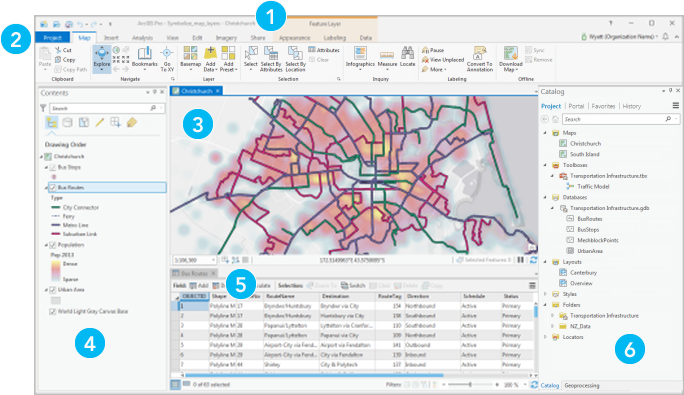Toggle World Light Gray Canvas Base checkbox

point(53,312)
